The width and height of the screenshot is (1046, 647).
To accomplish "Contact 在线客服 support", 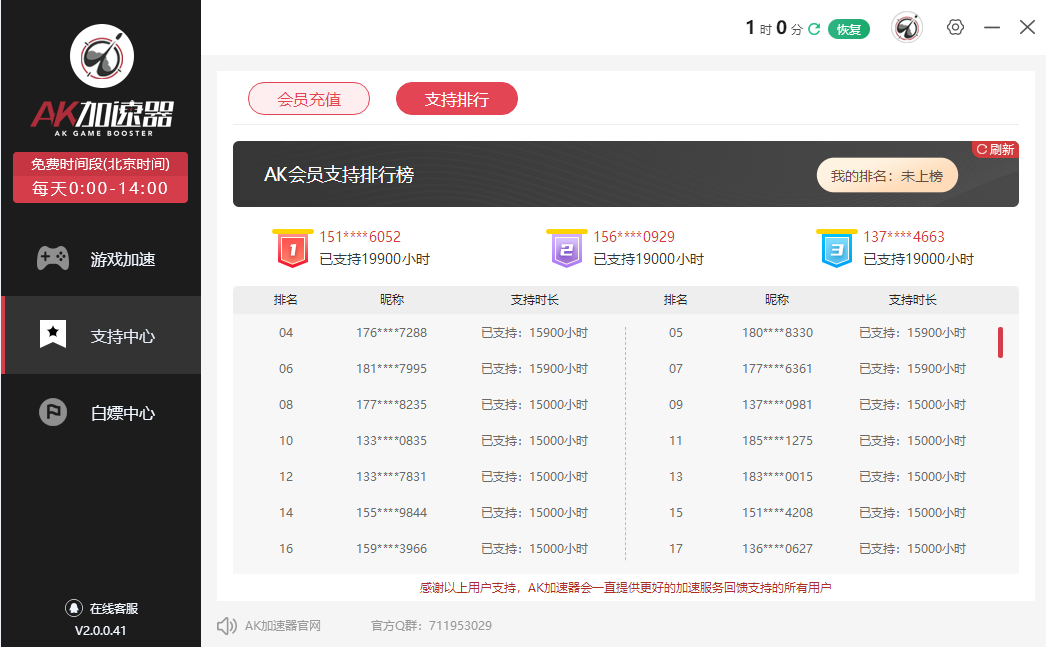I will pos(101,608).
